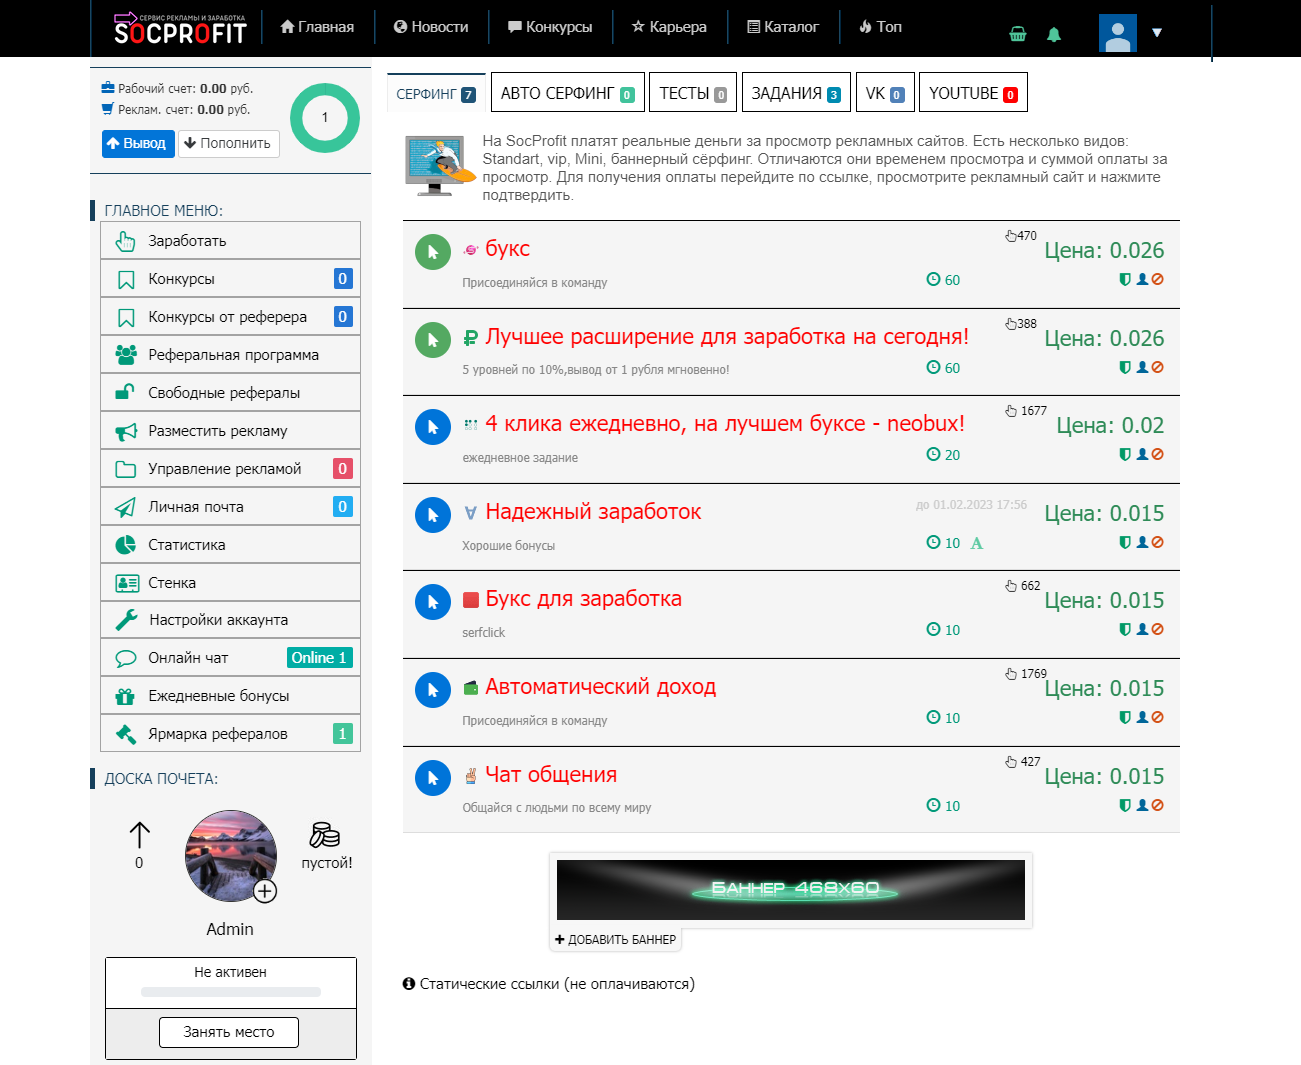The image size is (1301, 1065).
Task: Click the circular progress indicator showing 1
Action: click(x=325, y=118)
